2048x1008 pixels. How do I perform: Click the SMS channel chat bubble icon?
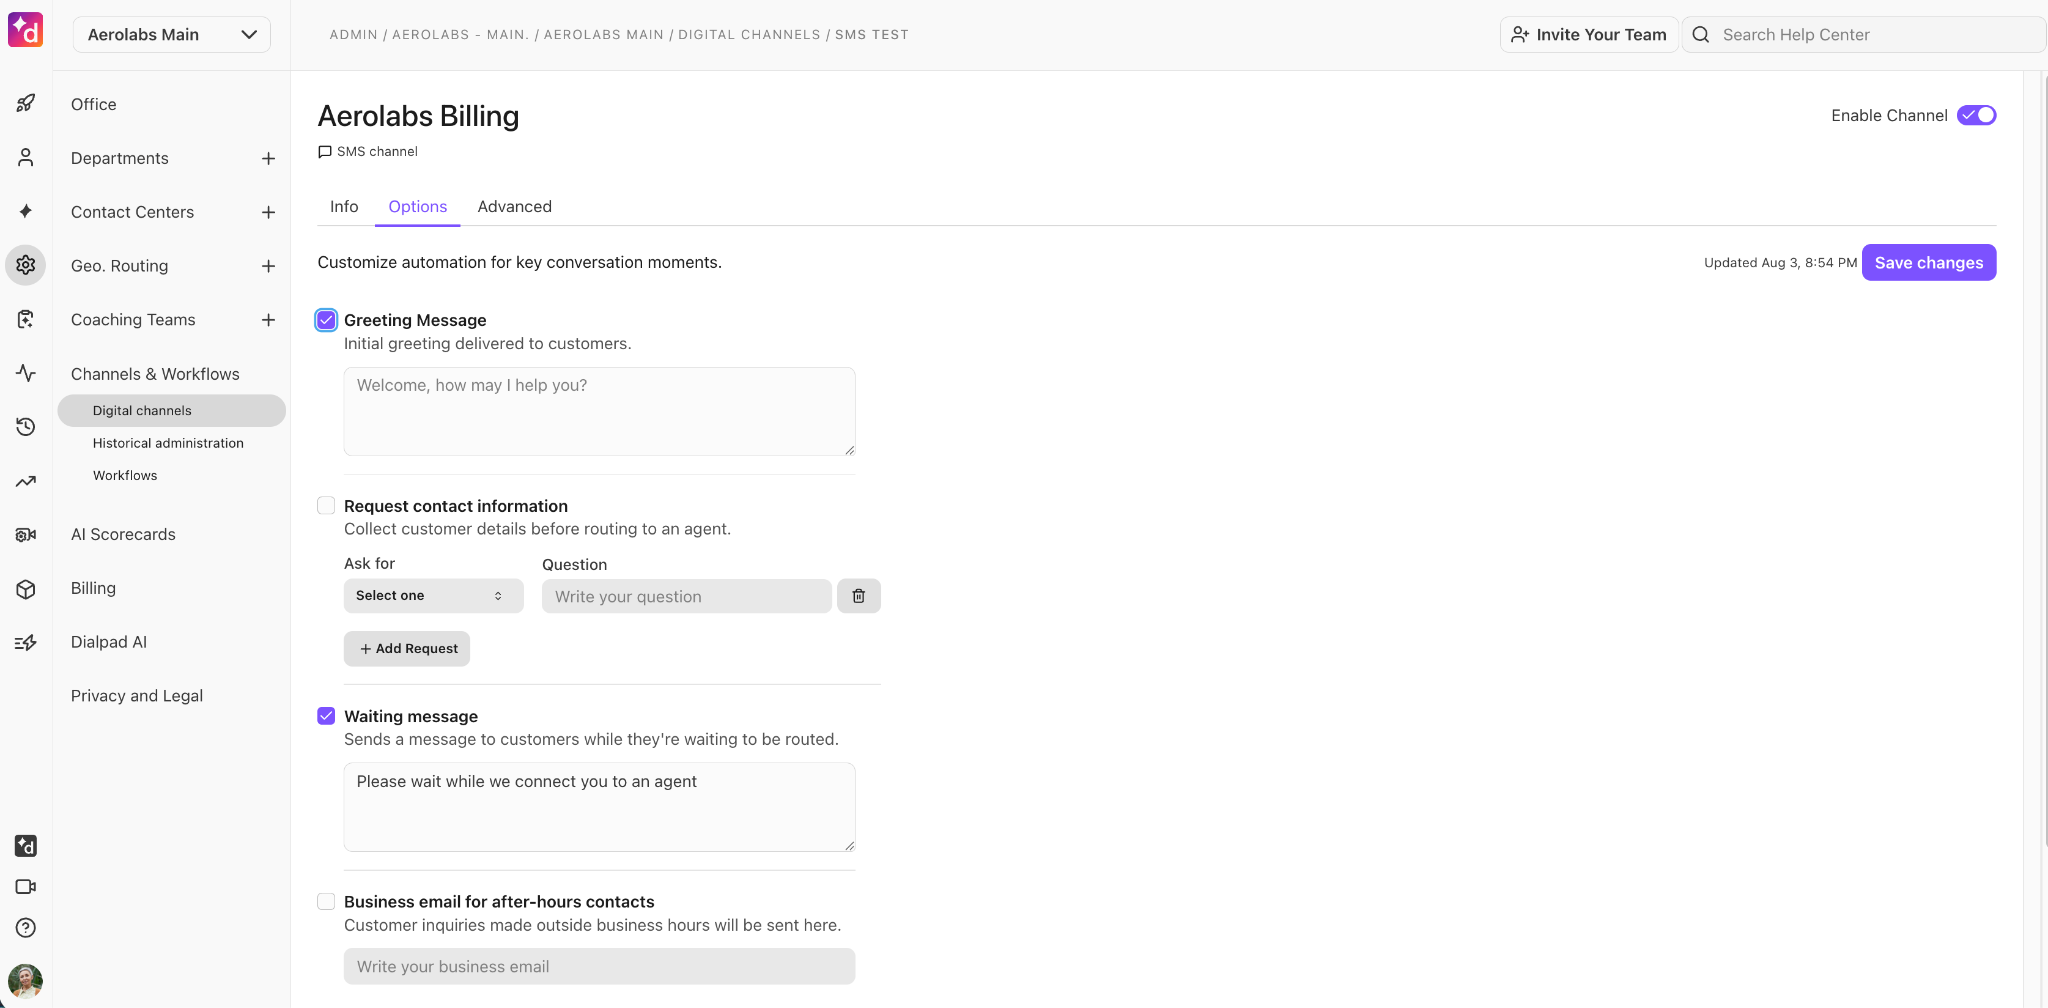tap(325, 152)
